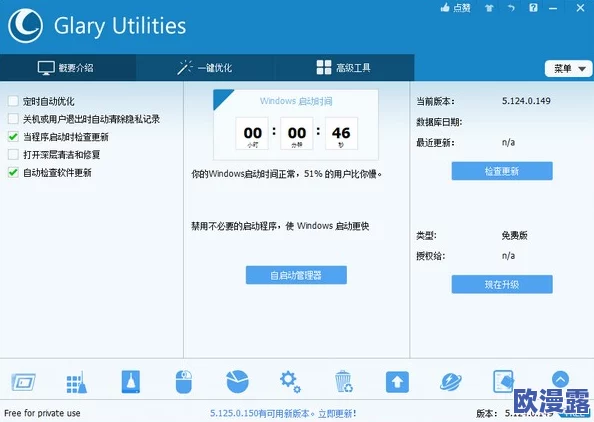This screenshot has width=594, height=422.
Task: Click the 数据库日期 label
Action: click(439, 122)
